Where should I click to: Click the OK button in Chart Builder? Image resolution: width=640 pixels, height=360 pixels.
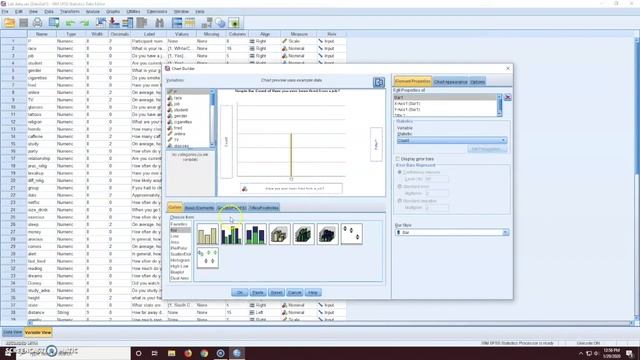pyautogui.click(x=240, y=293)
